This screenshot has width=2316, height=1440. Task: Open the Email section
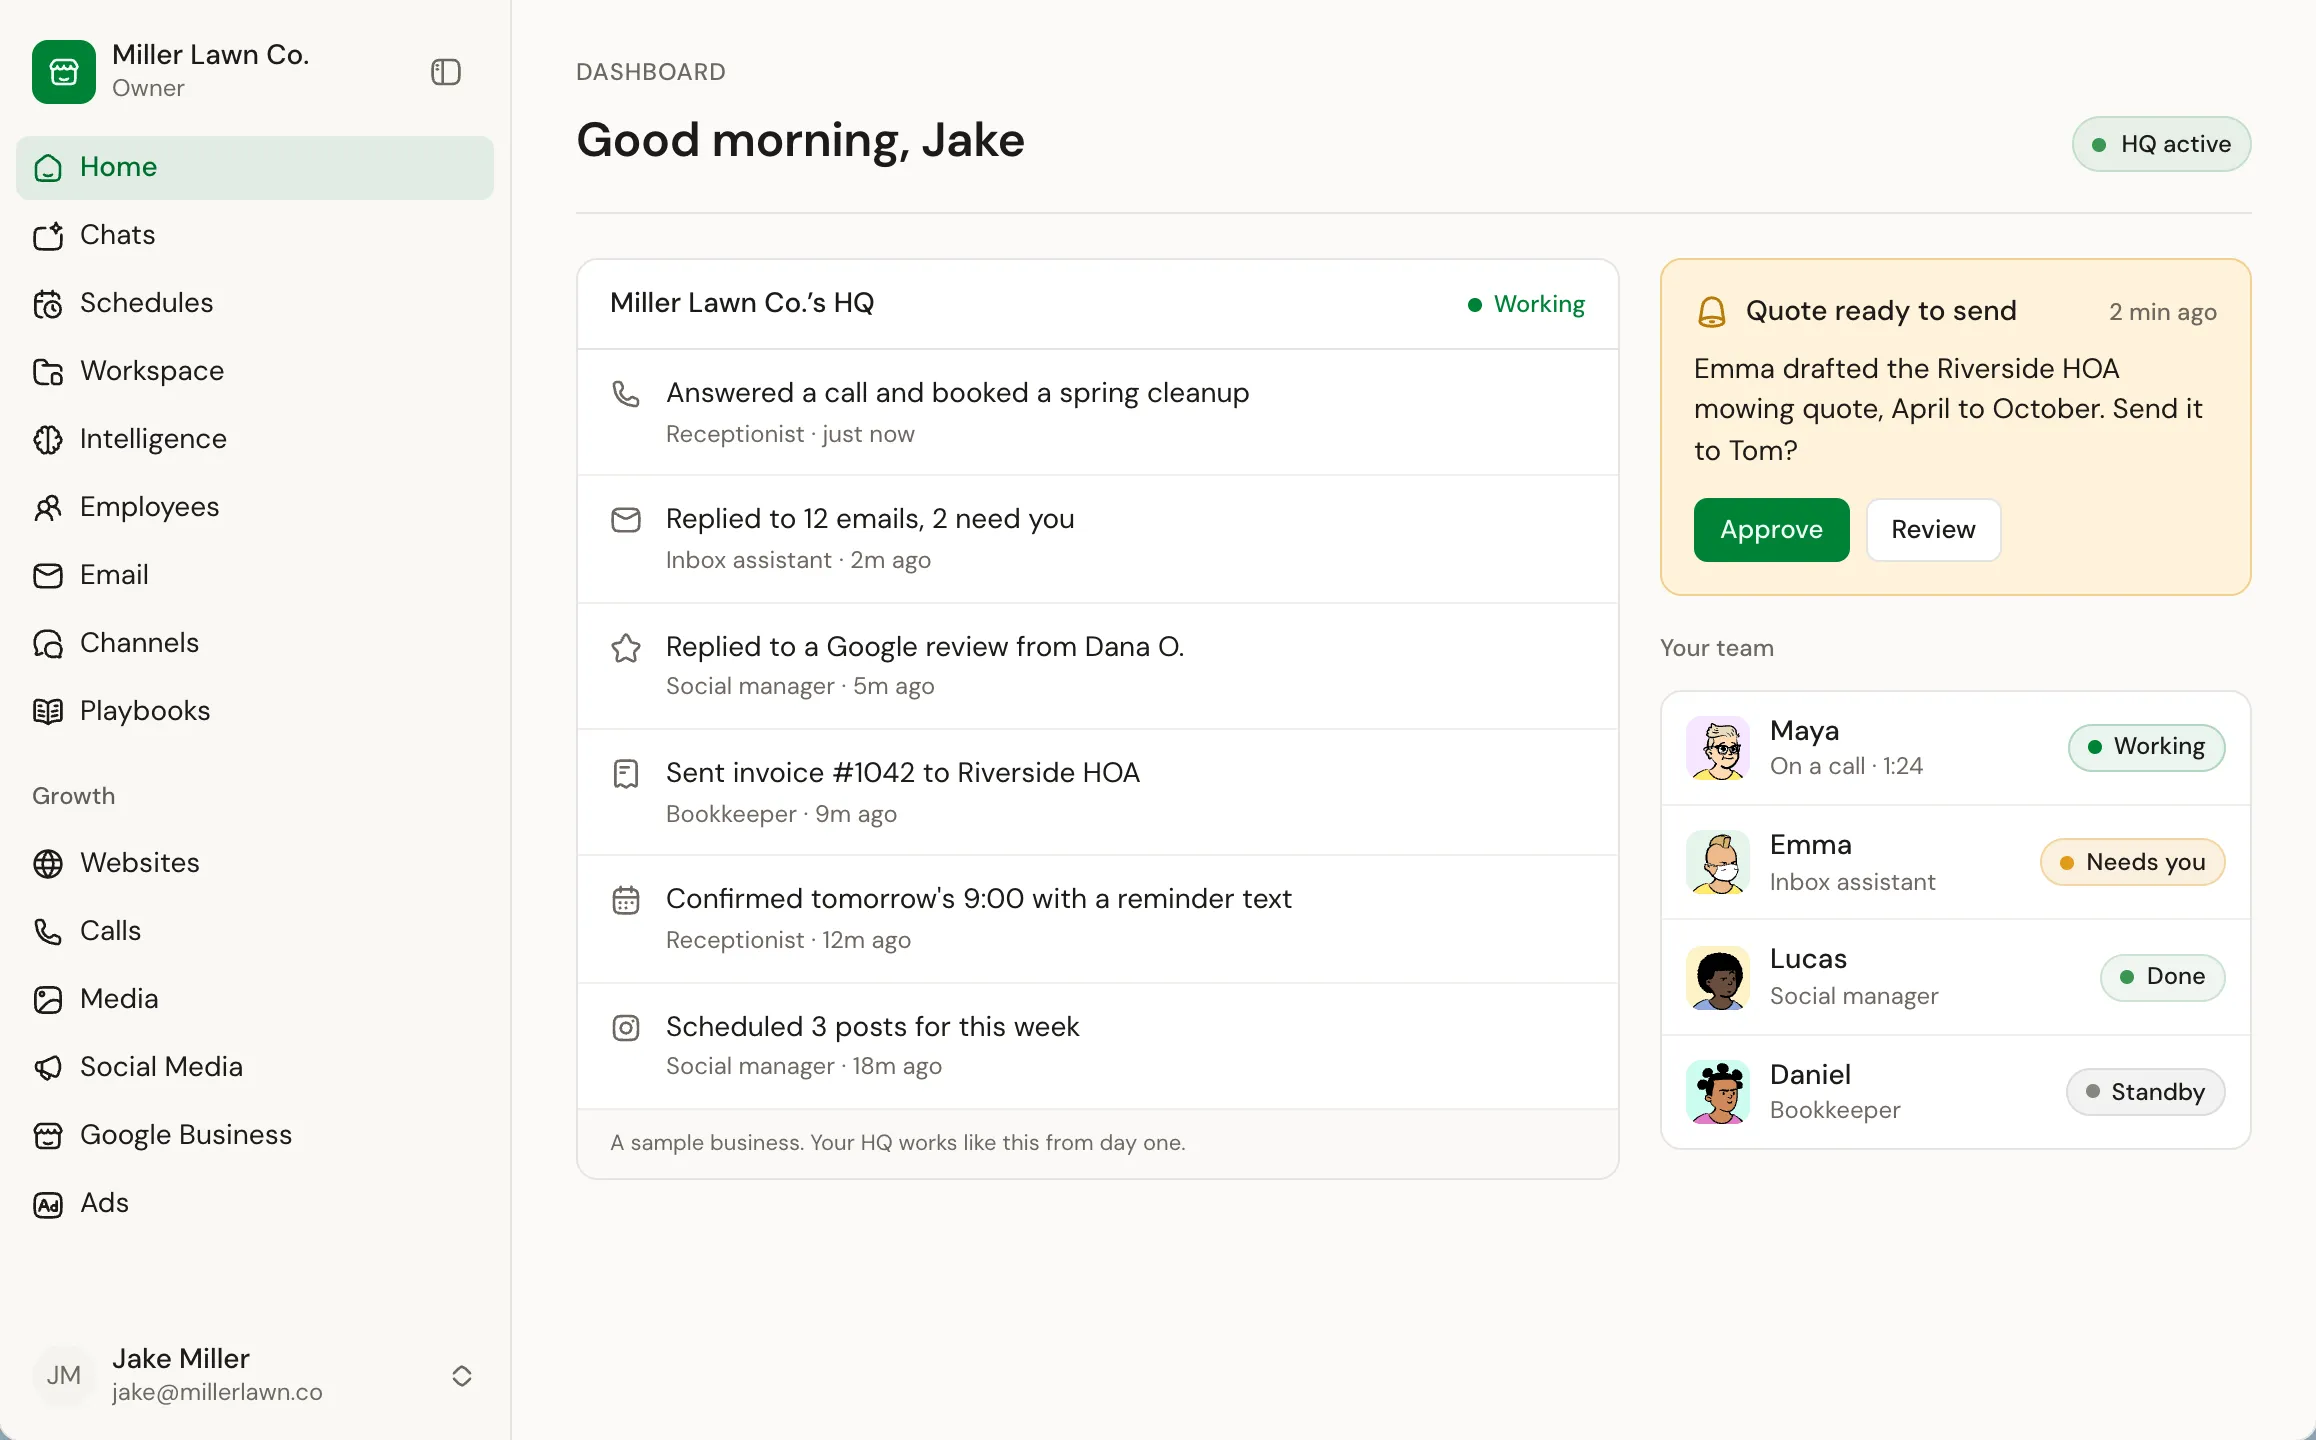pos(255,575)
